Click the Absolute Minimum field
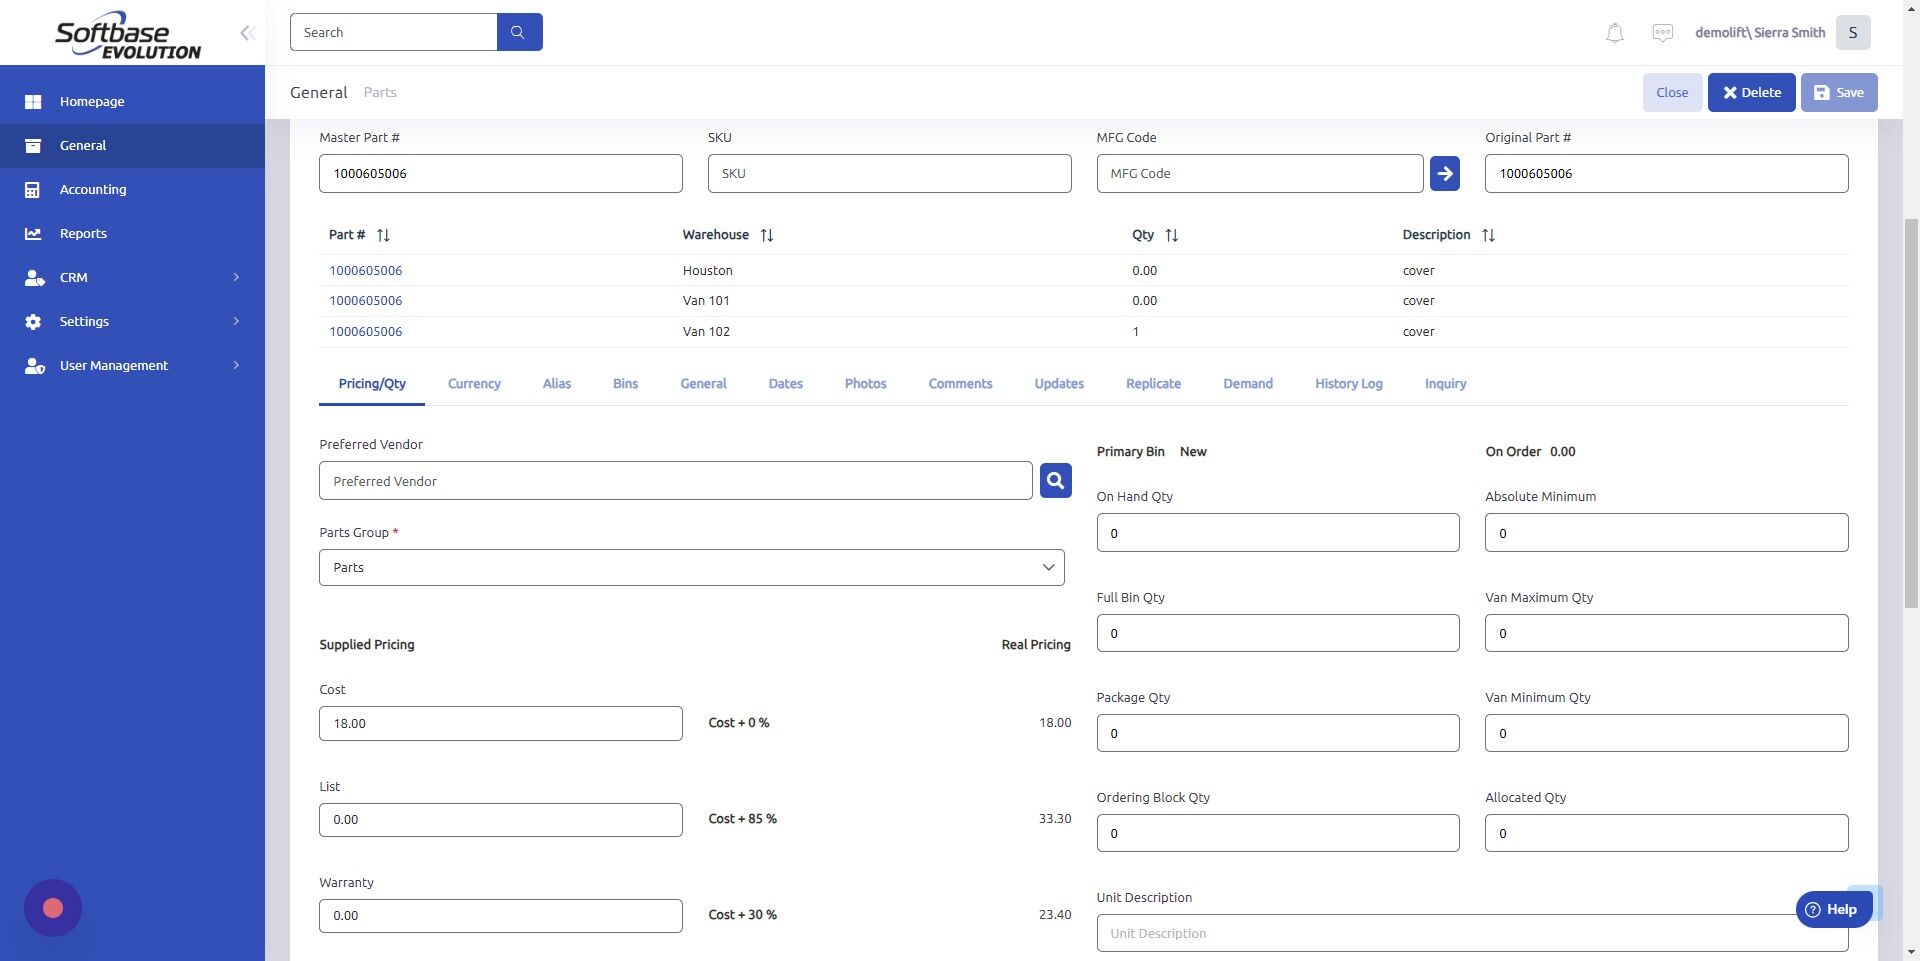Image resolution: width=1920 pixels, height=961 pixels. [1666, 533]
